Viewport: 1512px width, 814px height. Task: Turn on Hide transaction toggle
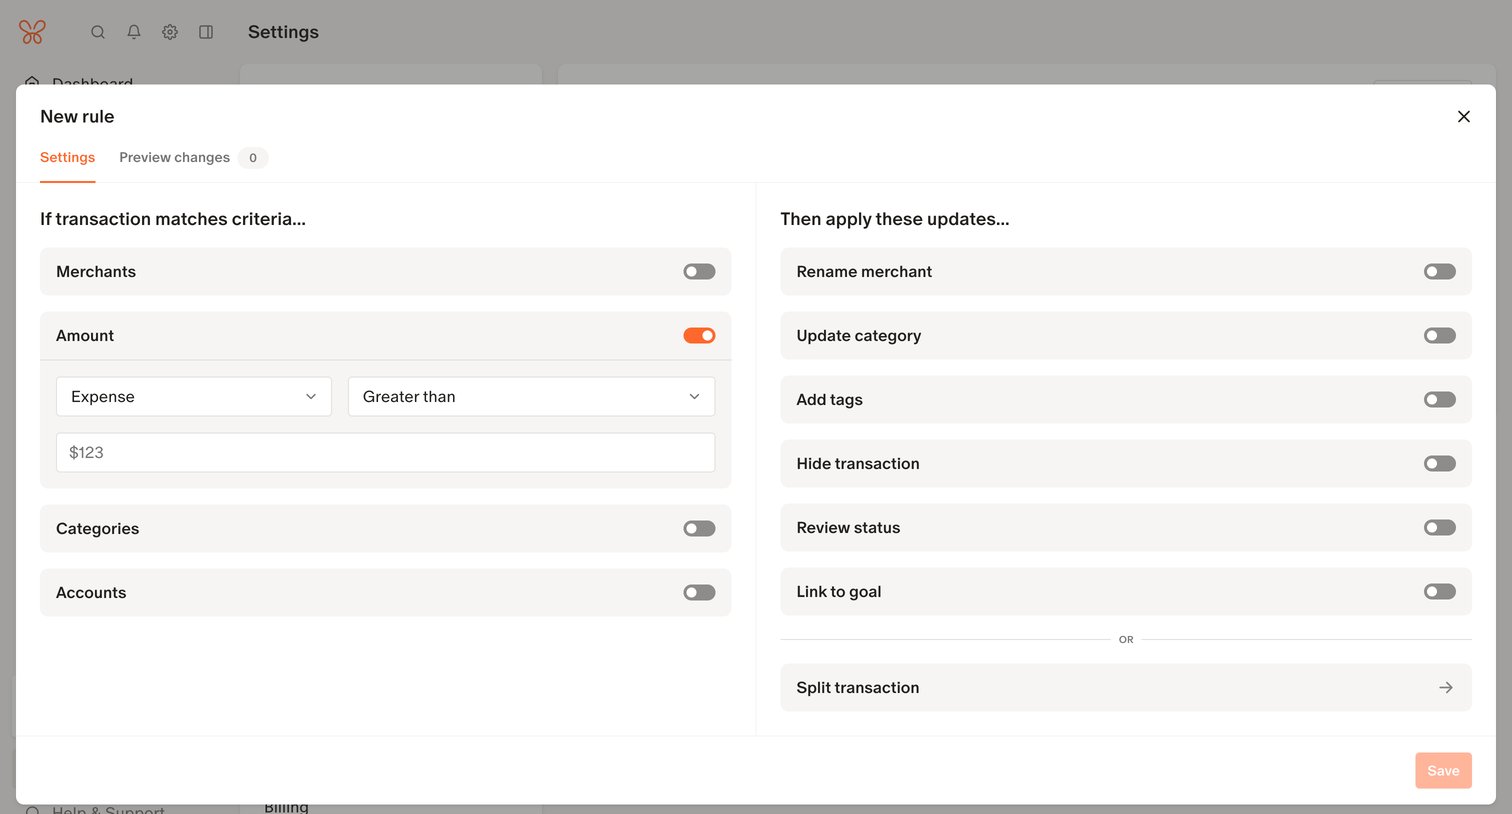click(1440, 464)
